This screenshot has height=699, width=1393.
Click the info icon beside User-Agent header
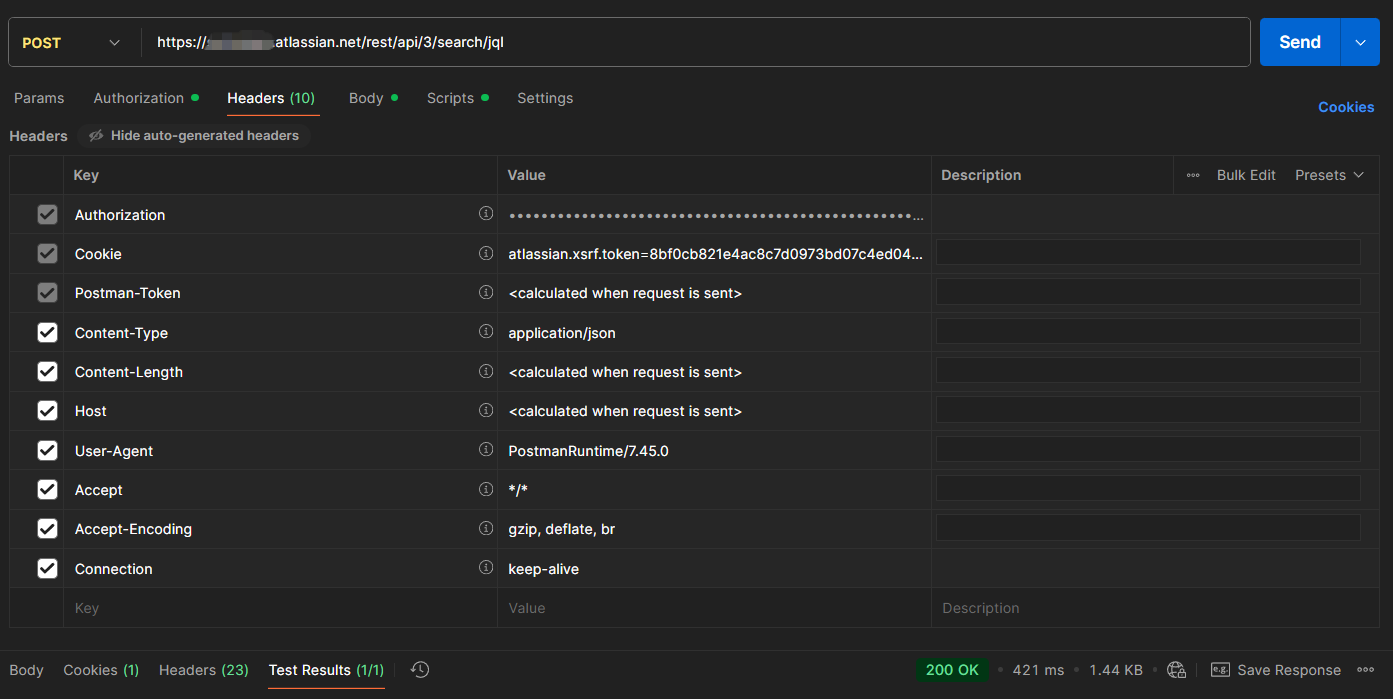click(486, 450)
